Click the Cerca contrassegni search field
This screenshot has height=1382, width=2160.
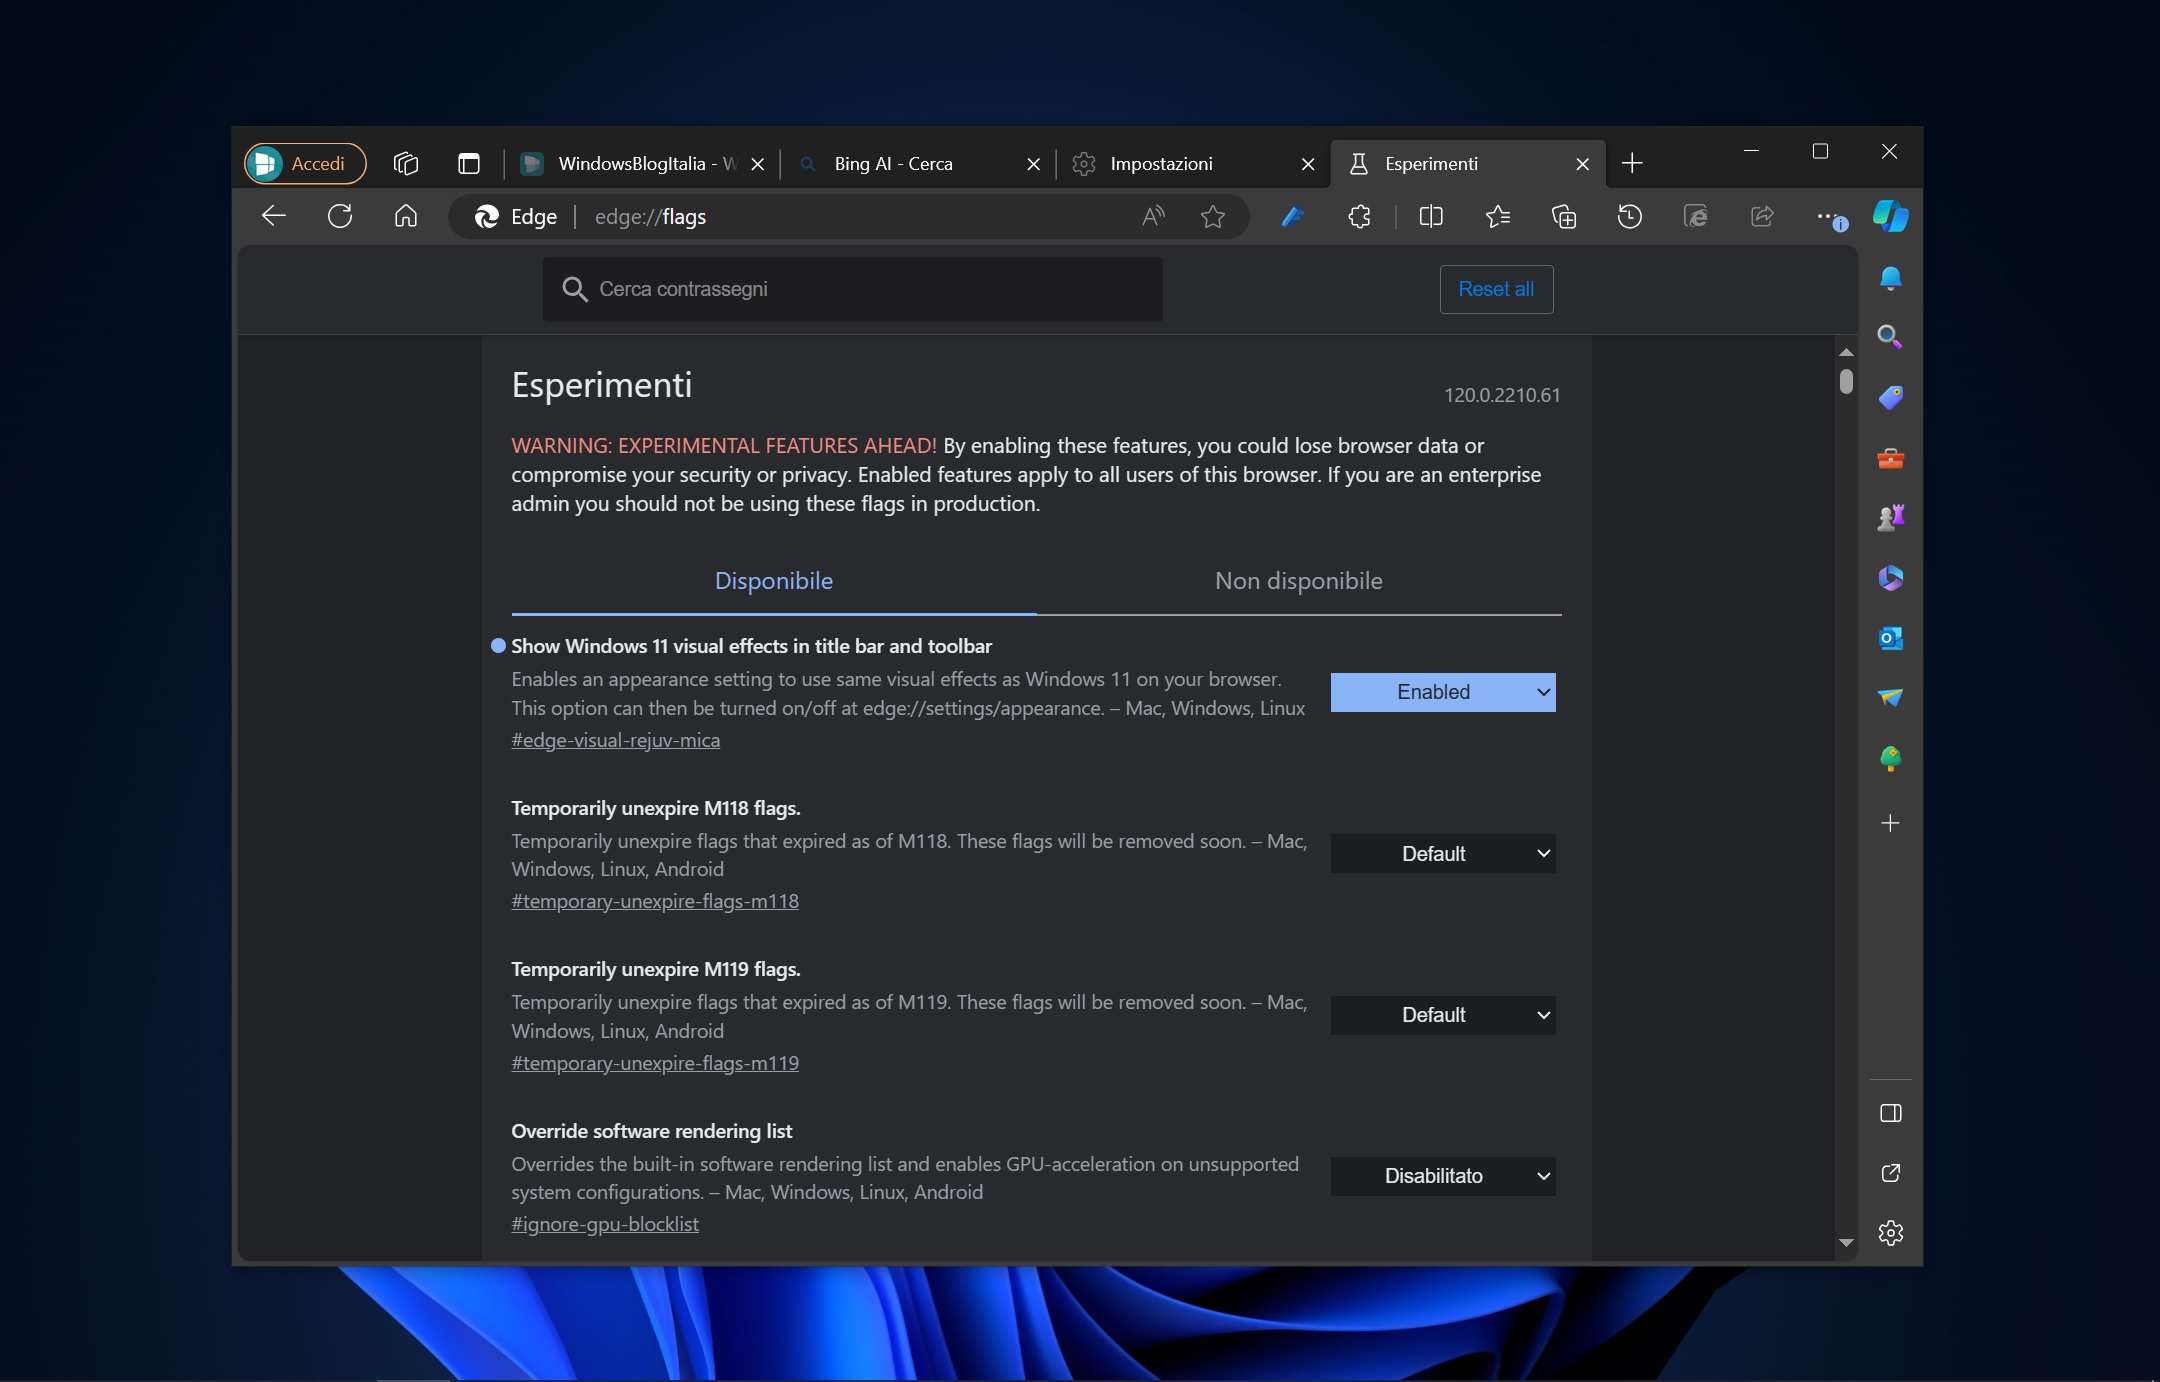click(852, 289)
